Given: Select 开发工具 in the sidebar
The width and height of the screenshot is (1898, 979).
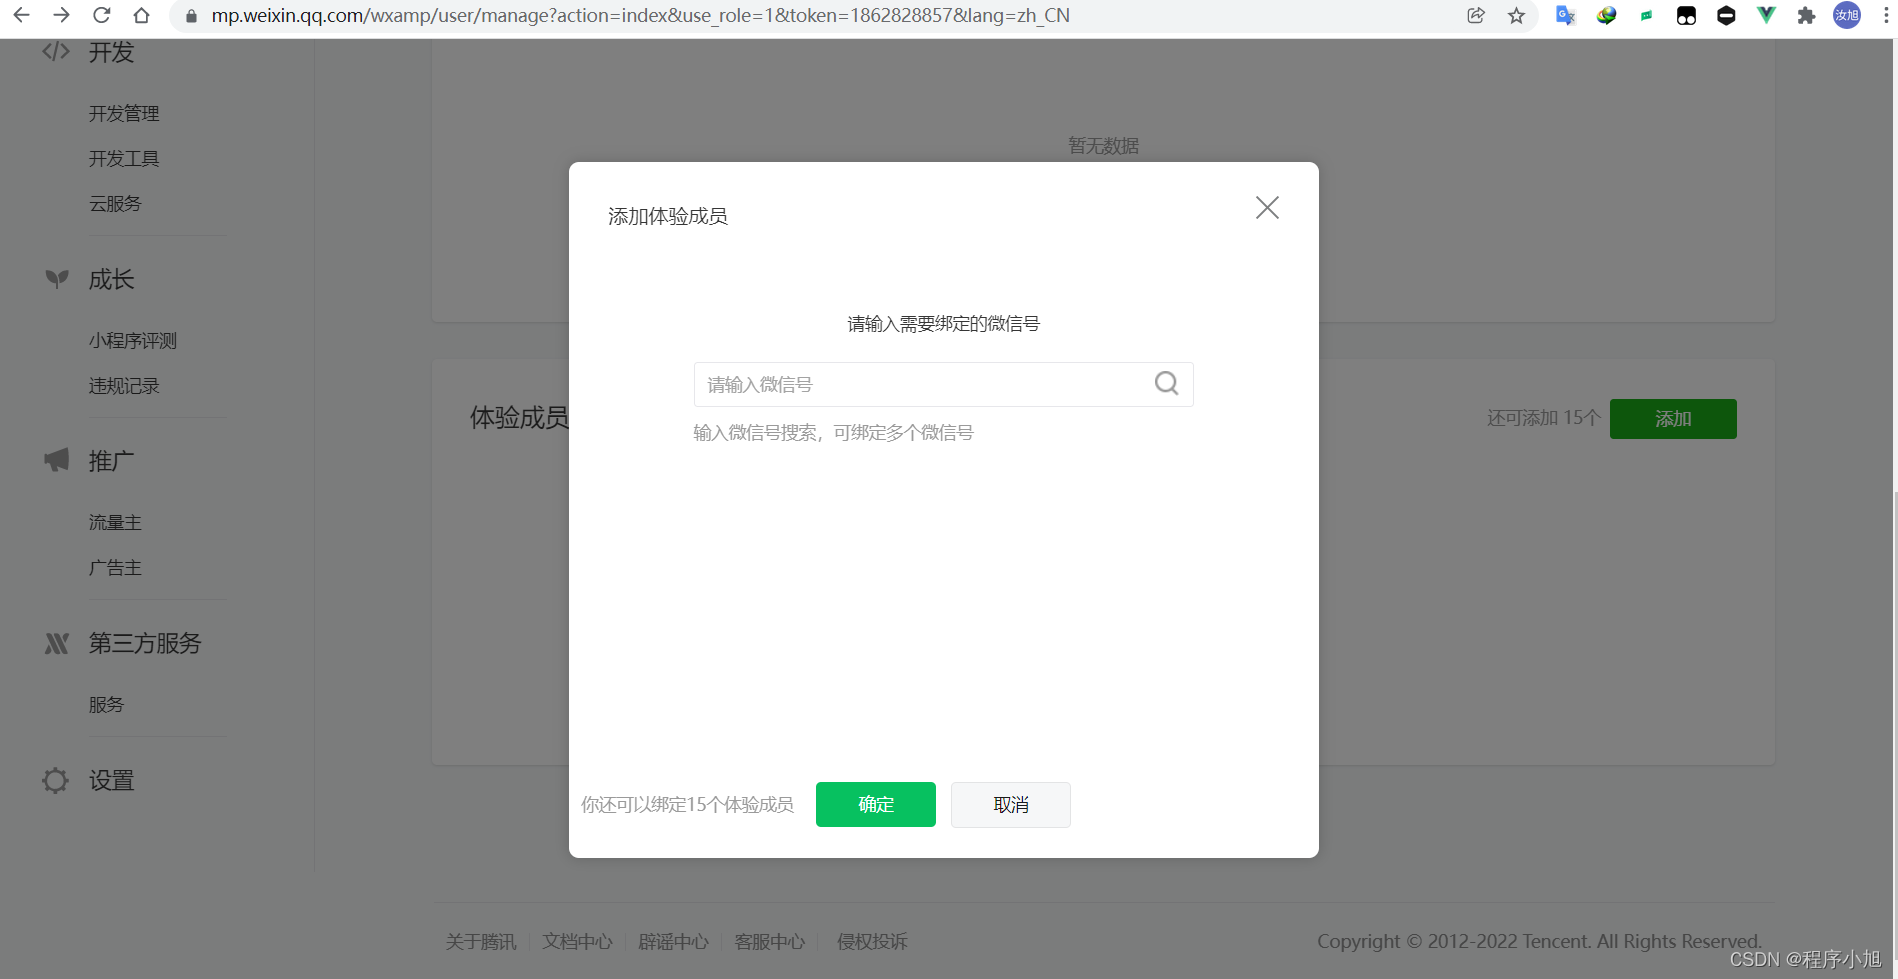Looking at the screenshot, I should [124, 159].
